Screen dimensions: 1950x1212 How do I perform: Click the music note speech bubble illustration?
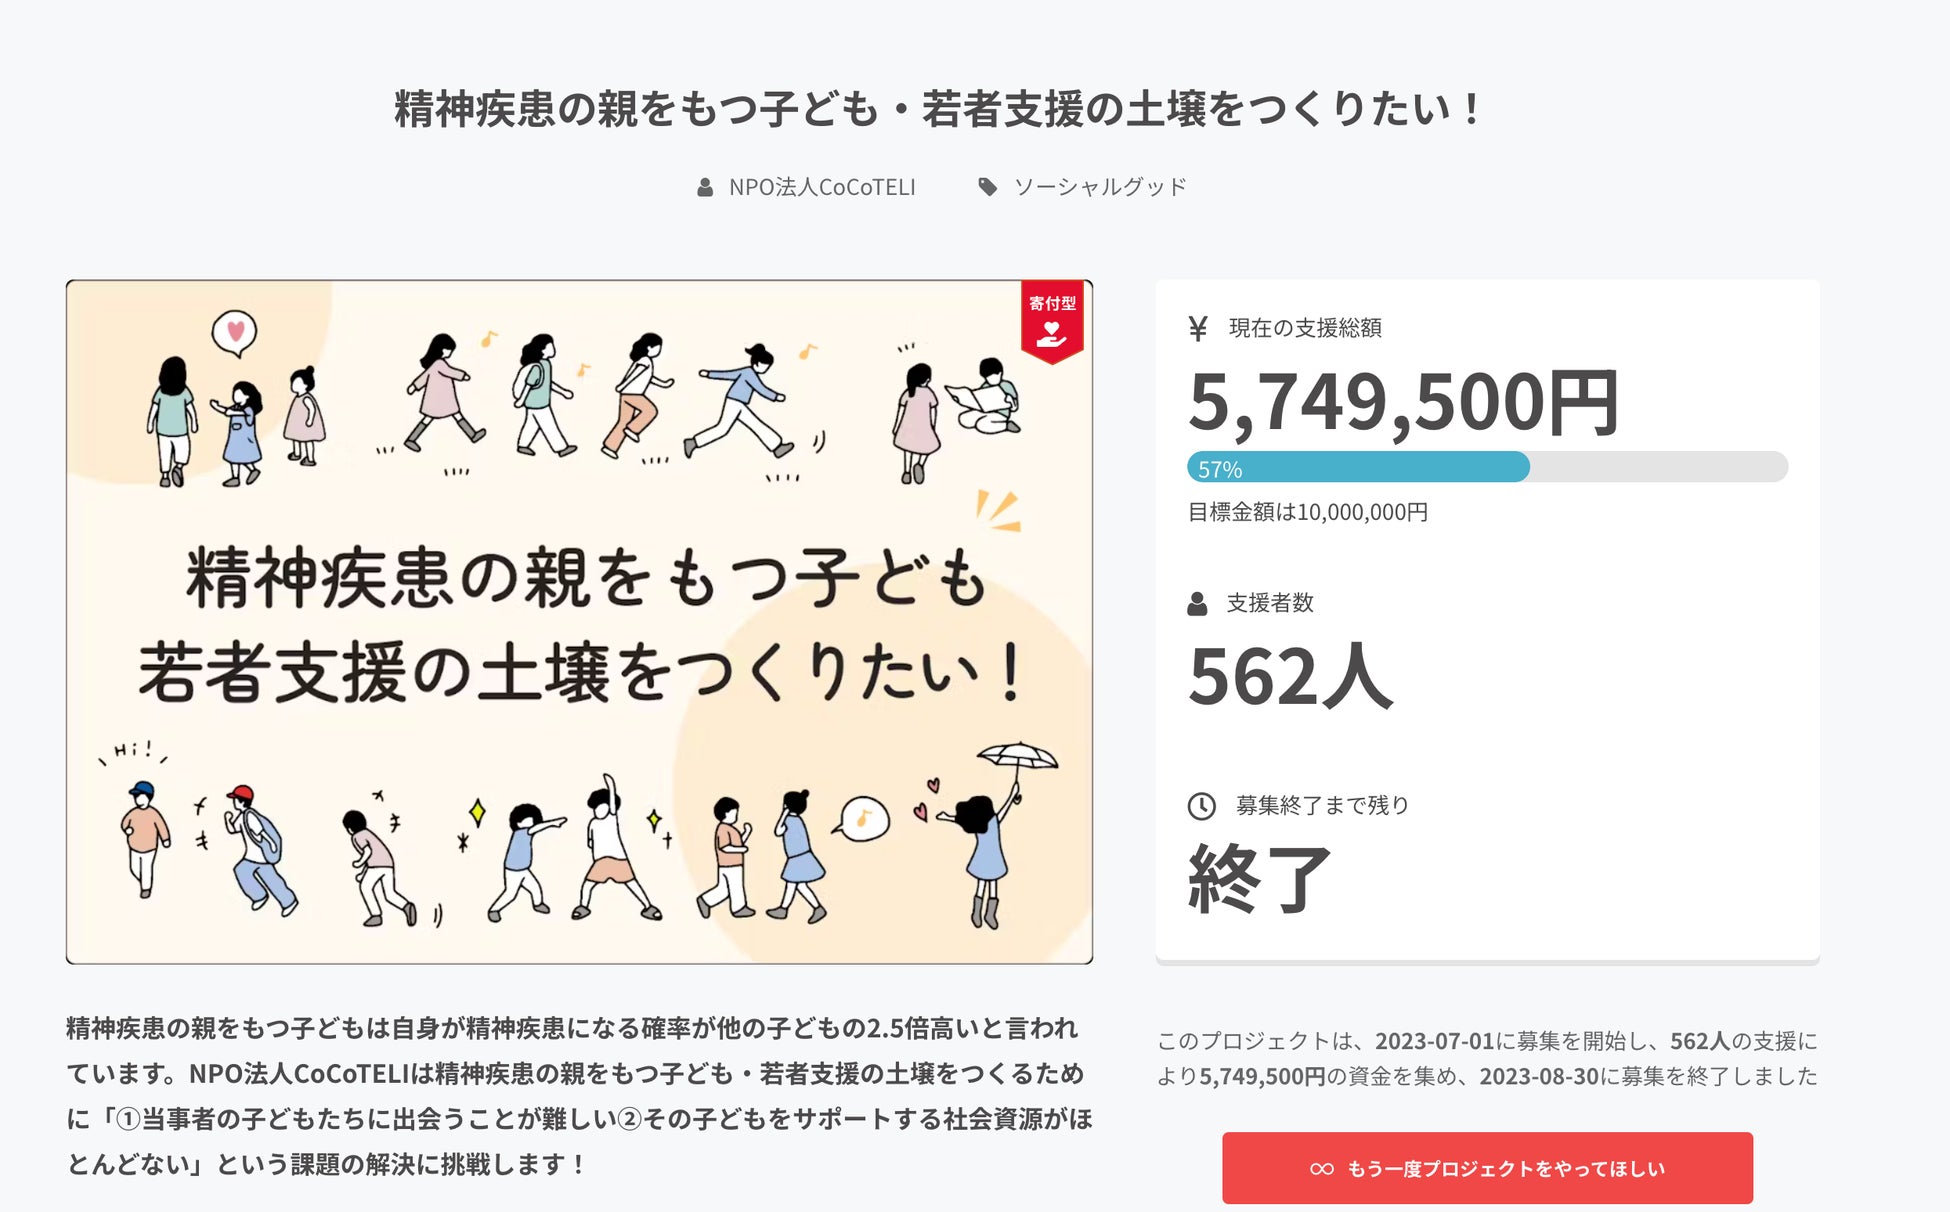pos(864,818)
